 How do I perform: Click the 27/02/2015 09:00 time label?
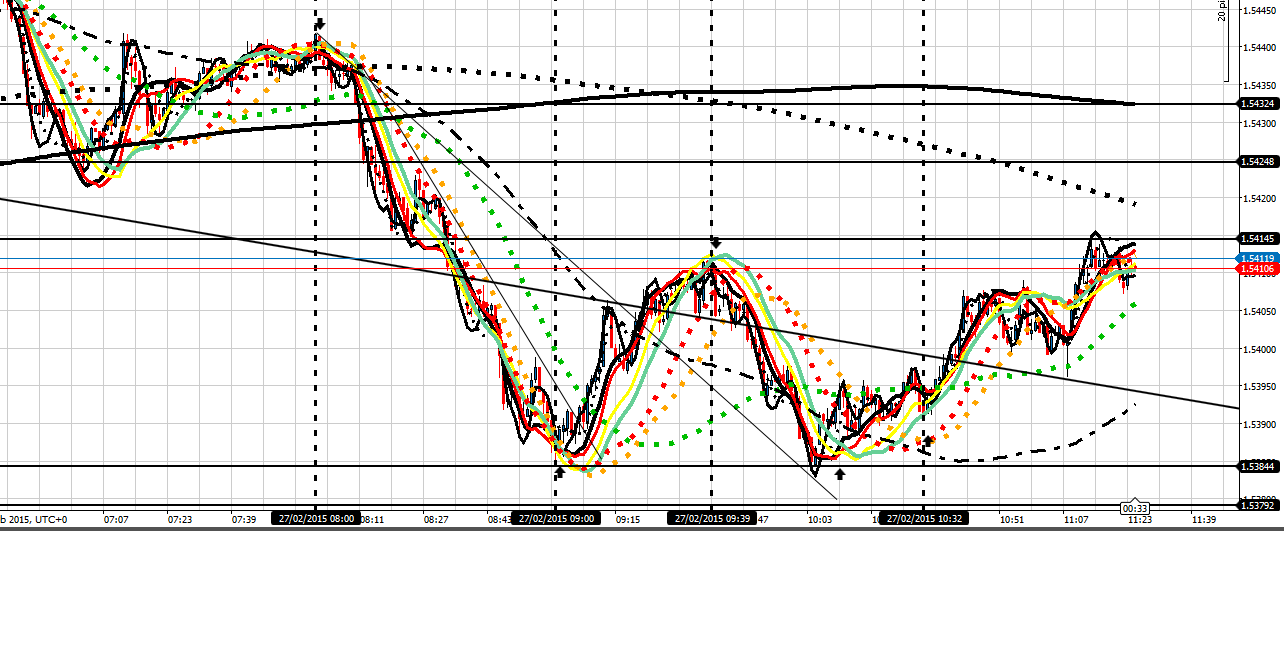pyautogui.click(x=556, y=519)
